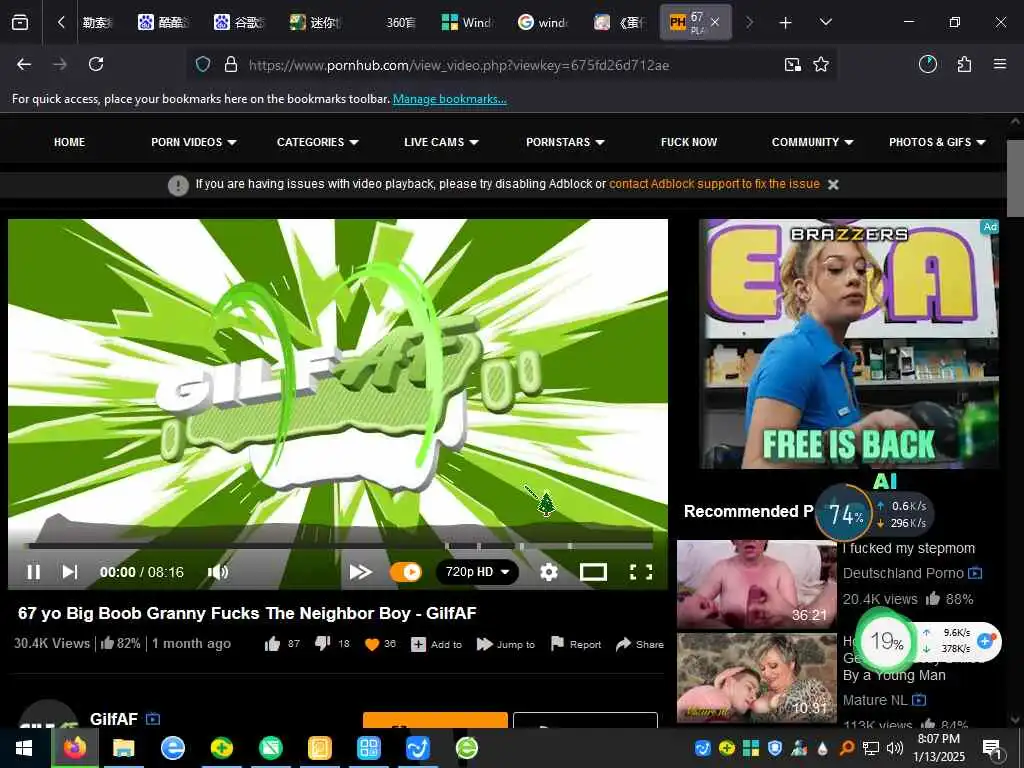Open Internet Explorer from the taskbar
1024x768 pixels.
[172, 748]
